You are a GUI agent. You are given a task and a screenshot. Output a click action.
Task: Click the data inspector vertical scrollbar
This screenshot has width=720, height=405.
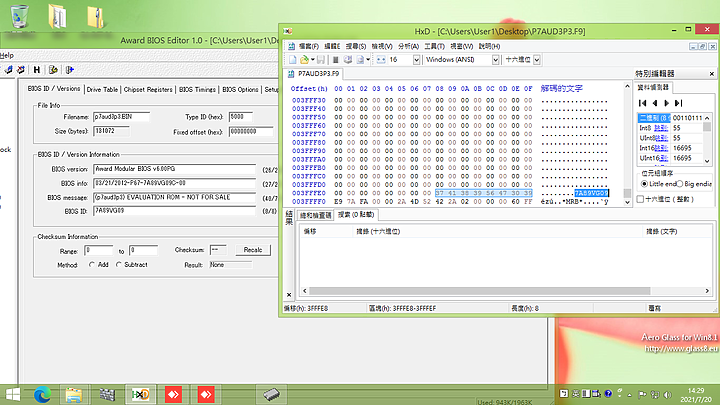(x=707, y=139)
